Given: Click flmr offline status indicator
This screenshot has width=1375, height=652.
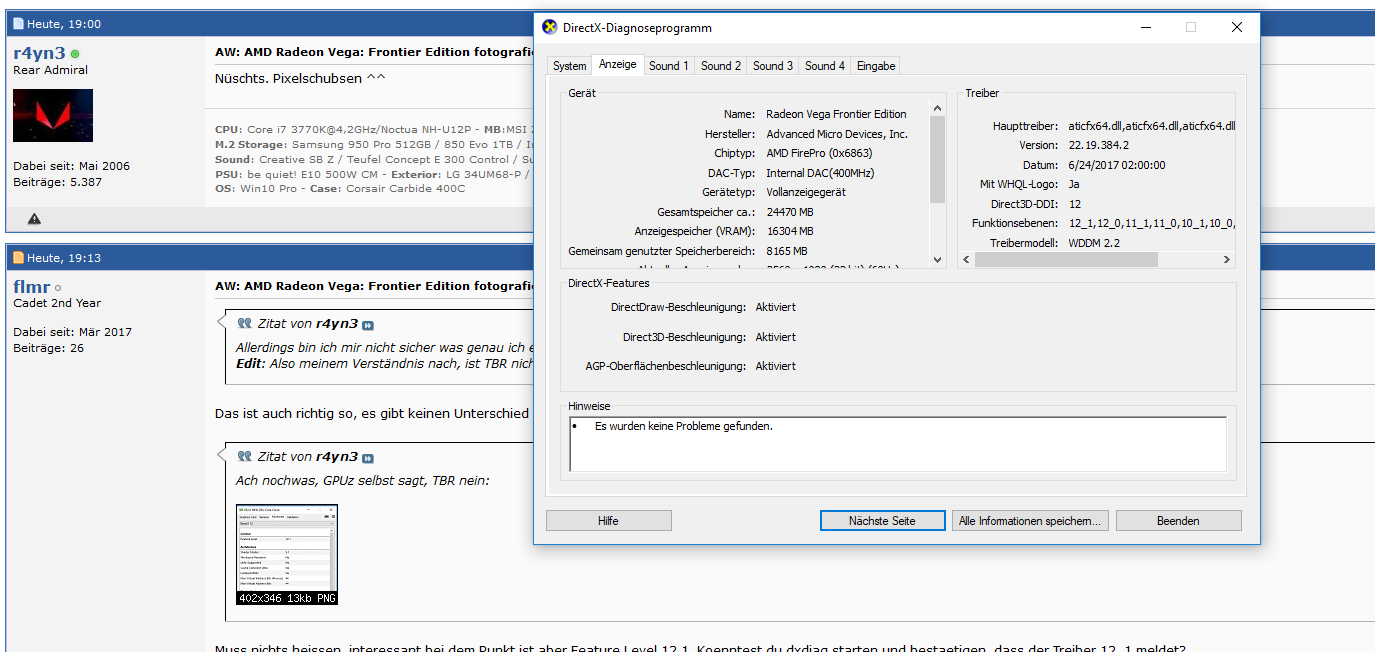Looking at the screenshot, I should click(58, 288).
